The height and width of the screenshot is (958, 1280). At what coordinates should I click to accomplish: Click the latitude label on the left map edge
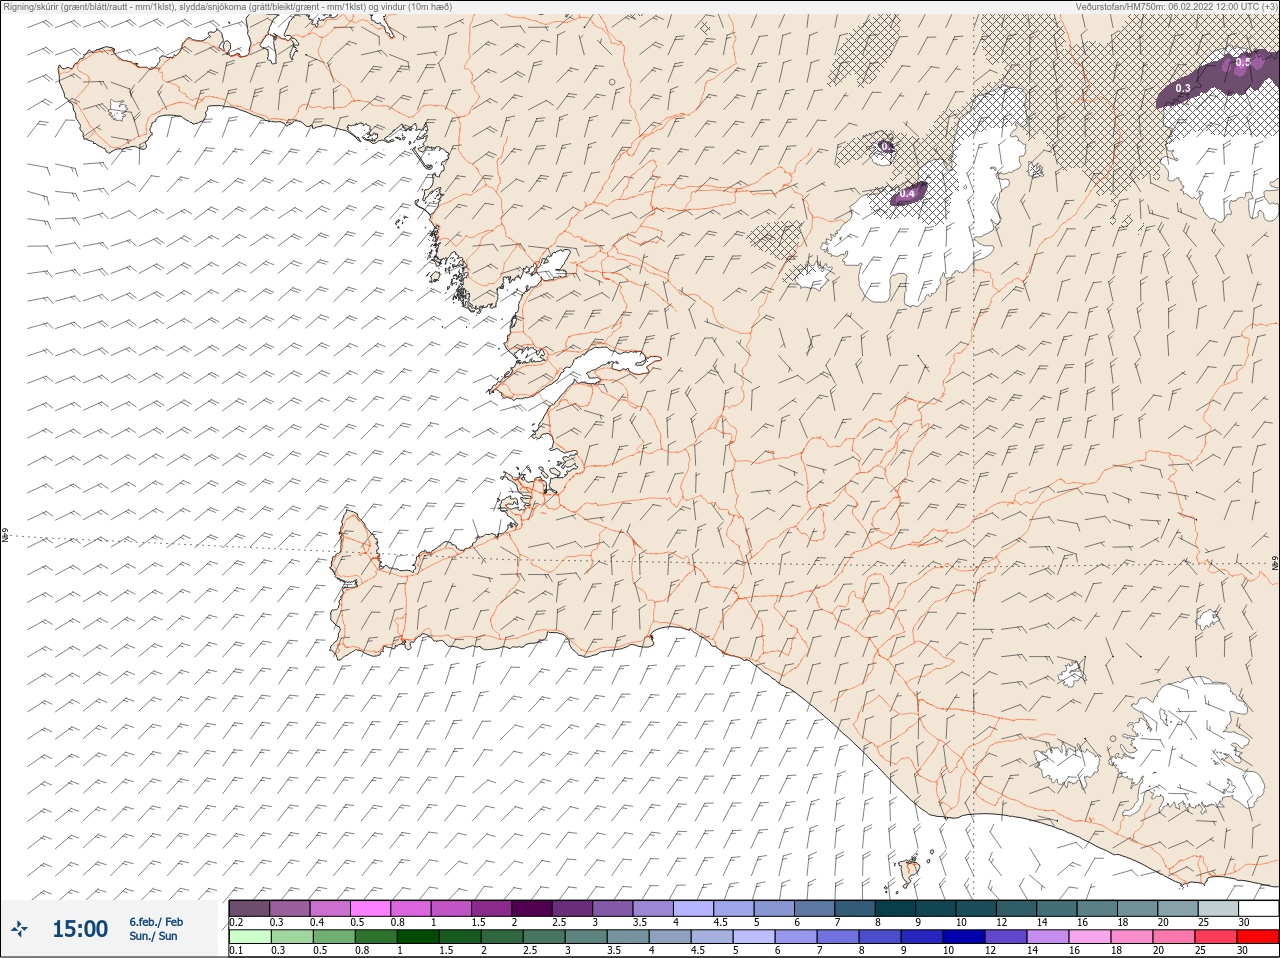pos(5,537)
